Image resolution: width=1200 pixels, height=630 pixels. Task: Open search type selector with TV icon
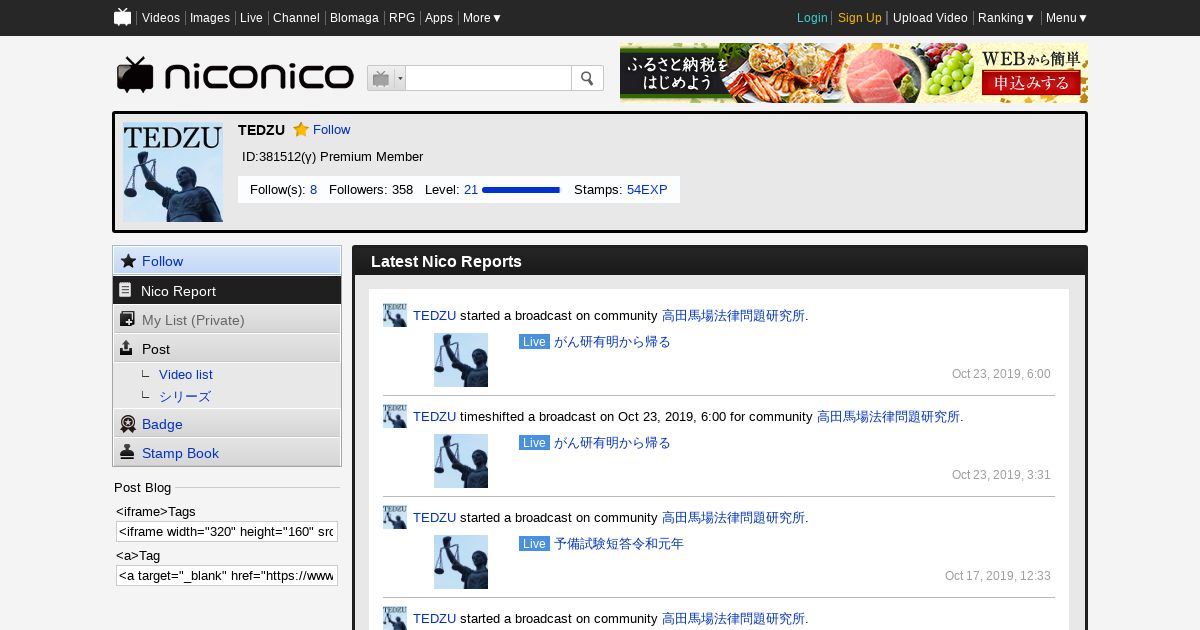tap(386, 78)
